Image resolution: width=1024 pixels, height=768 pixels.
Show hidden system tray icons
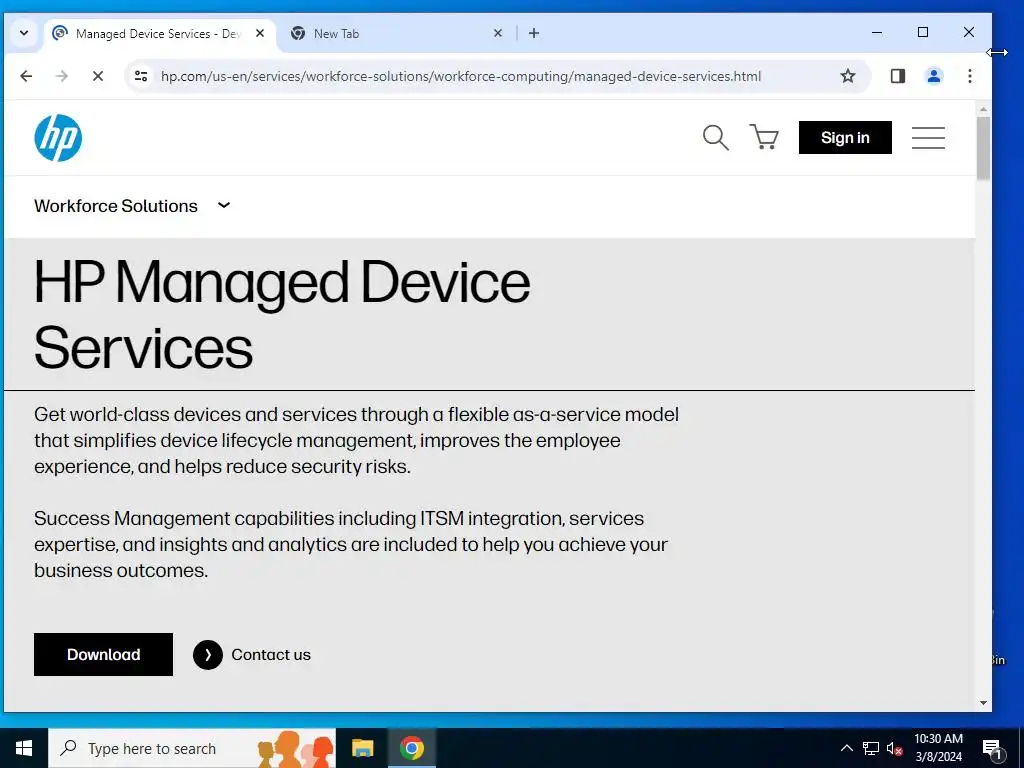coord(846,748)
